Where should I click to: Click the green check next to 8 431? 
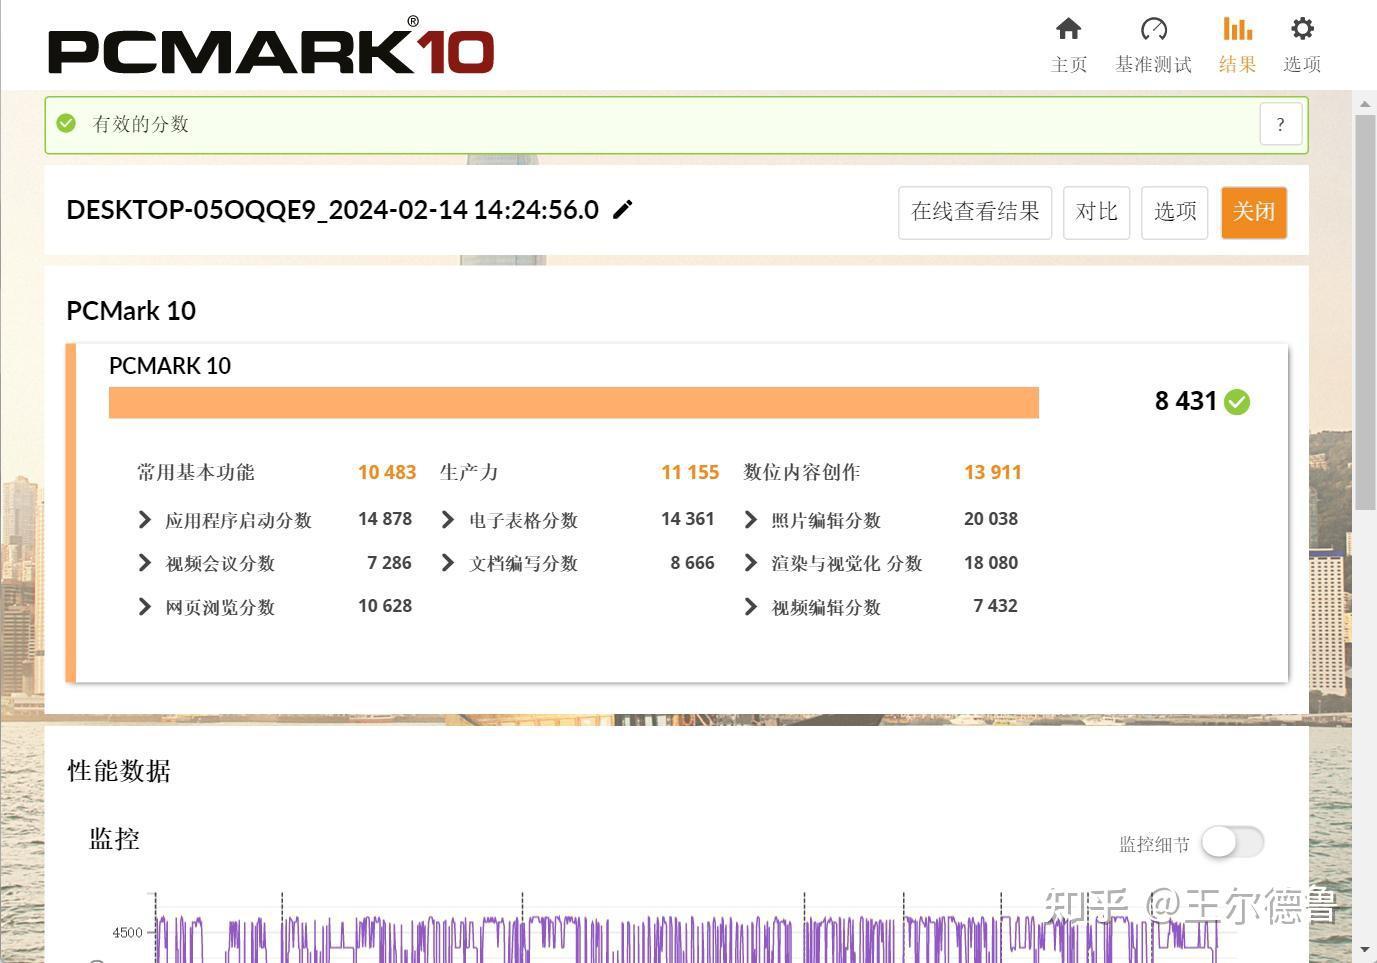(1237, 402)
